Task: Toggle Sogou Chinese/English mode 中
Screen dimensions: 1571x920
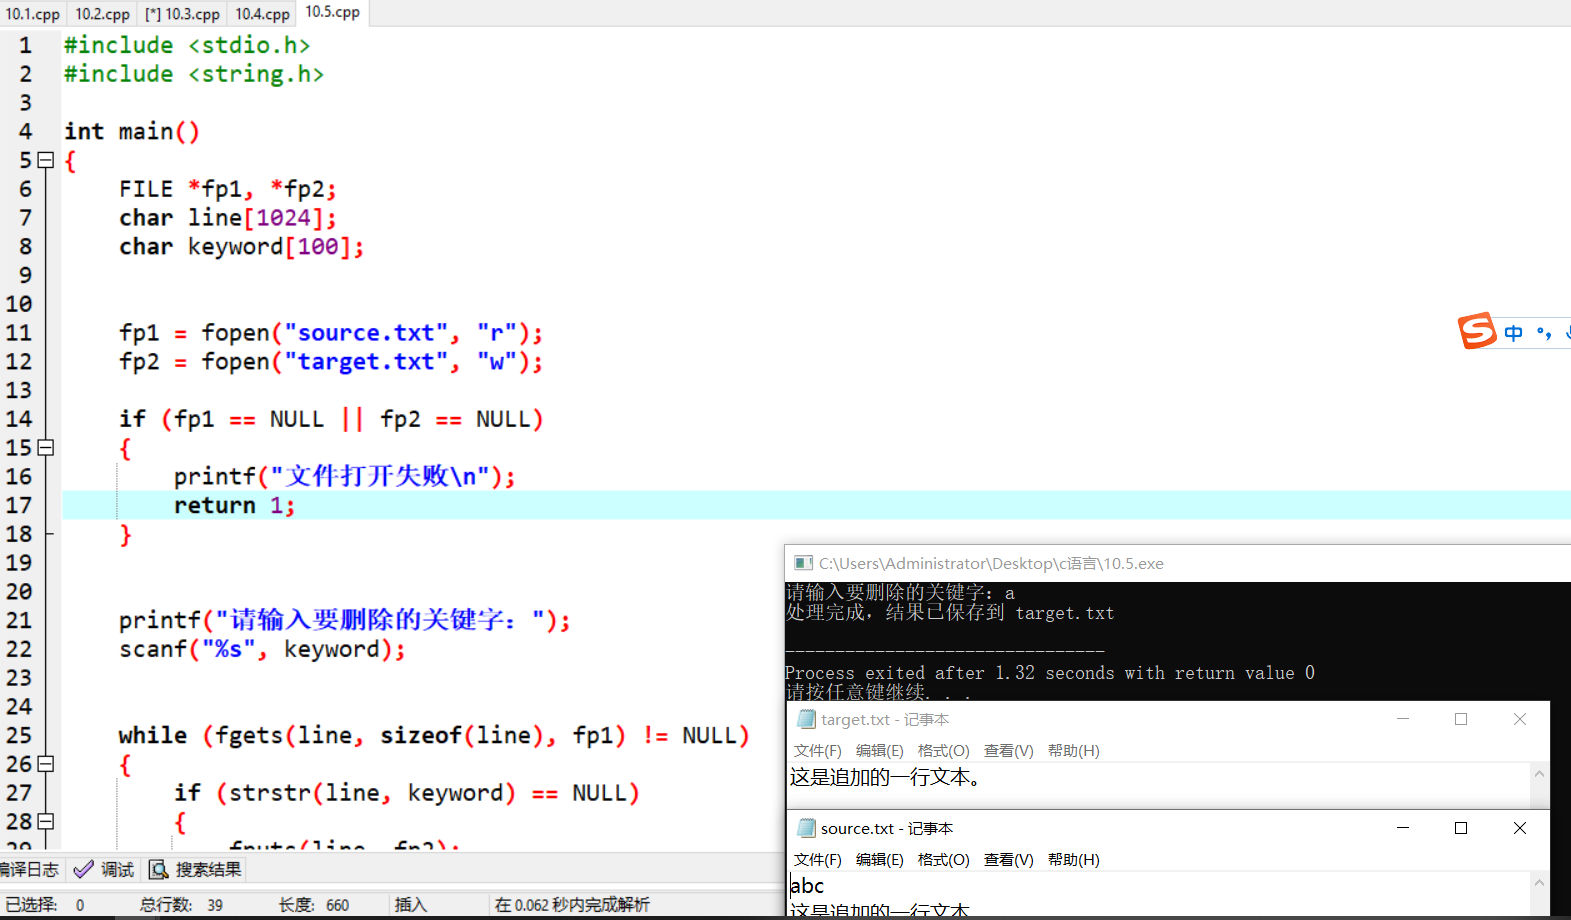Action: tap(1513, 333)
